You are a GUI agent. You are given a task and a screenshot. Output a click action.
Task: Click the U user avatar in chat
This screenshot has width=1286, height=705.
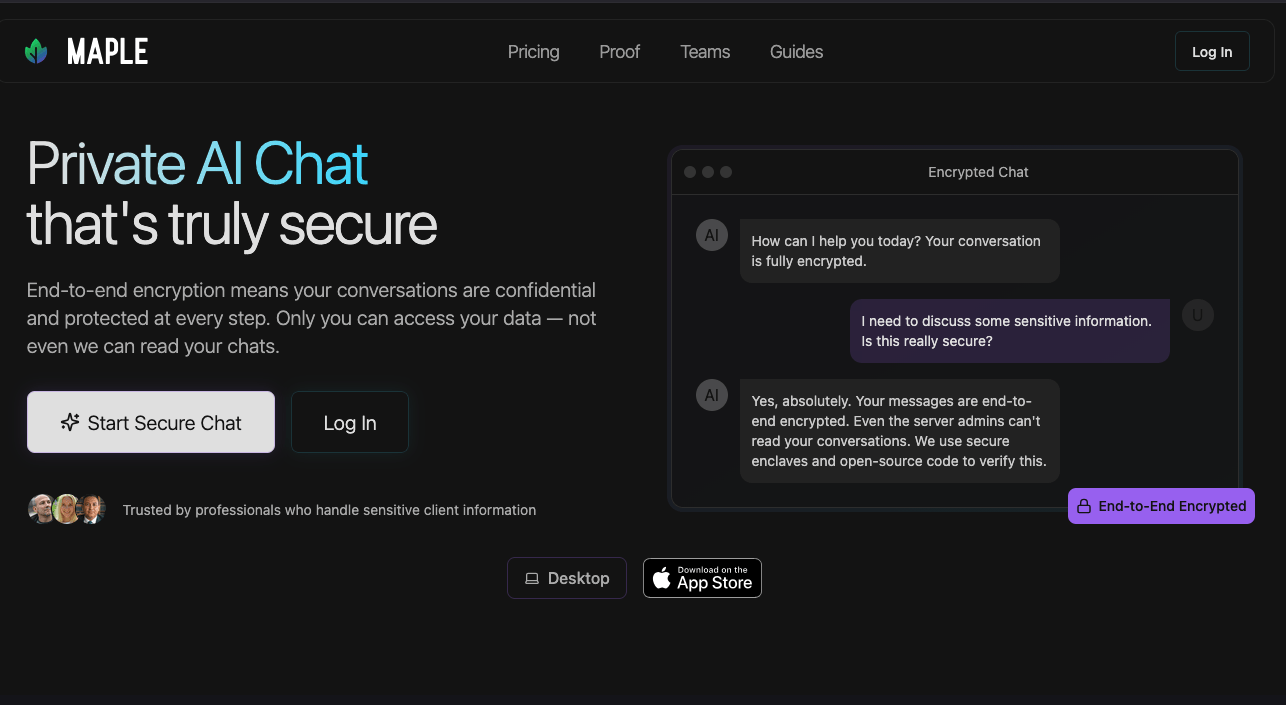click(x=1197, y=315)
